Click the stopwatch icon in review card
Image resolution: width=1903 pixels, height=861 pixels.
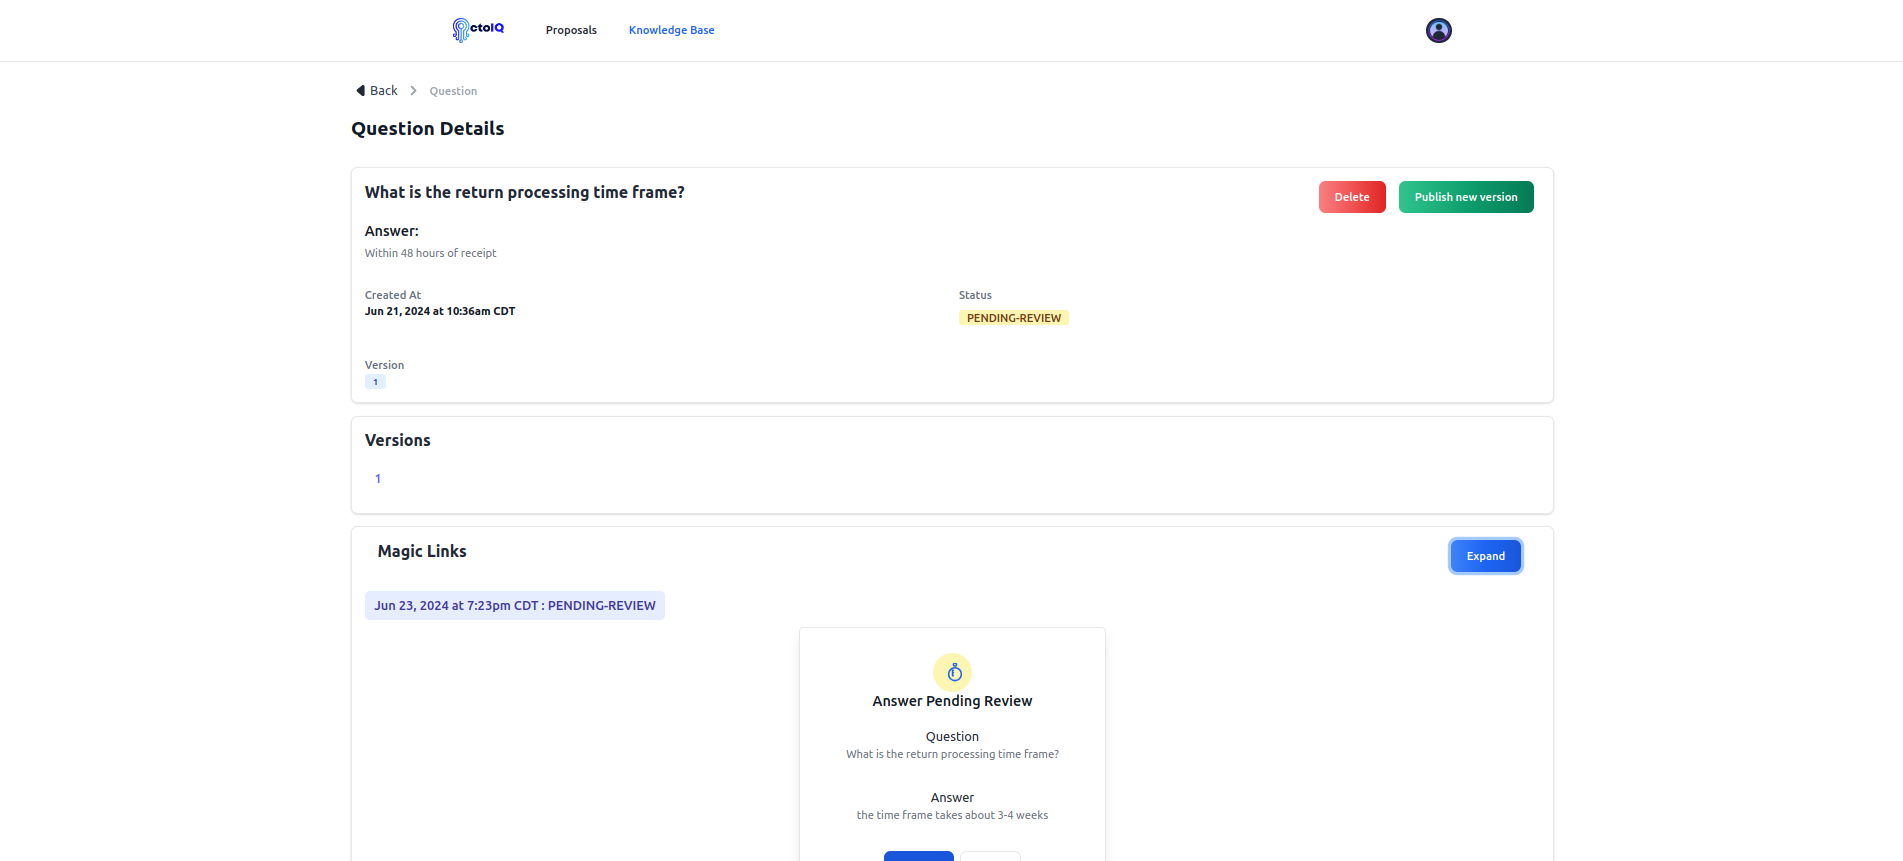tap(952, 672)
